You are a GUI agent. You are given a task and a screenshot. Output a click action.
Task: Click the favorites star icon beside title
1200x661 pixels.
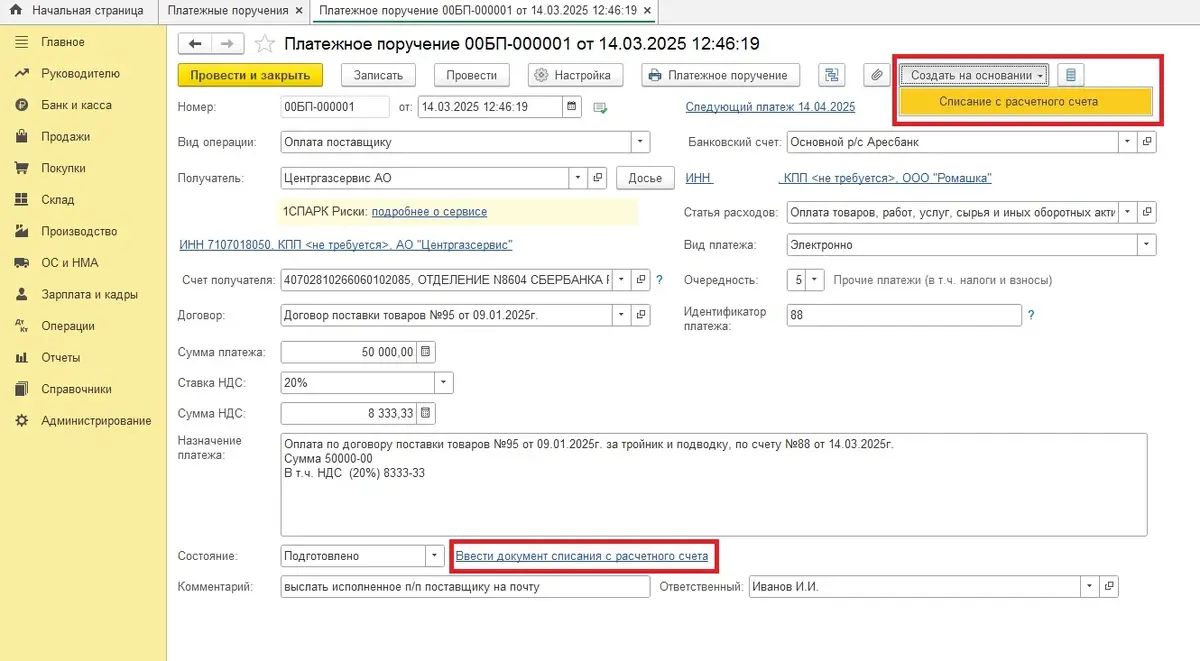pyautogui.click(x=264, y=44)
